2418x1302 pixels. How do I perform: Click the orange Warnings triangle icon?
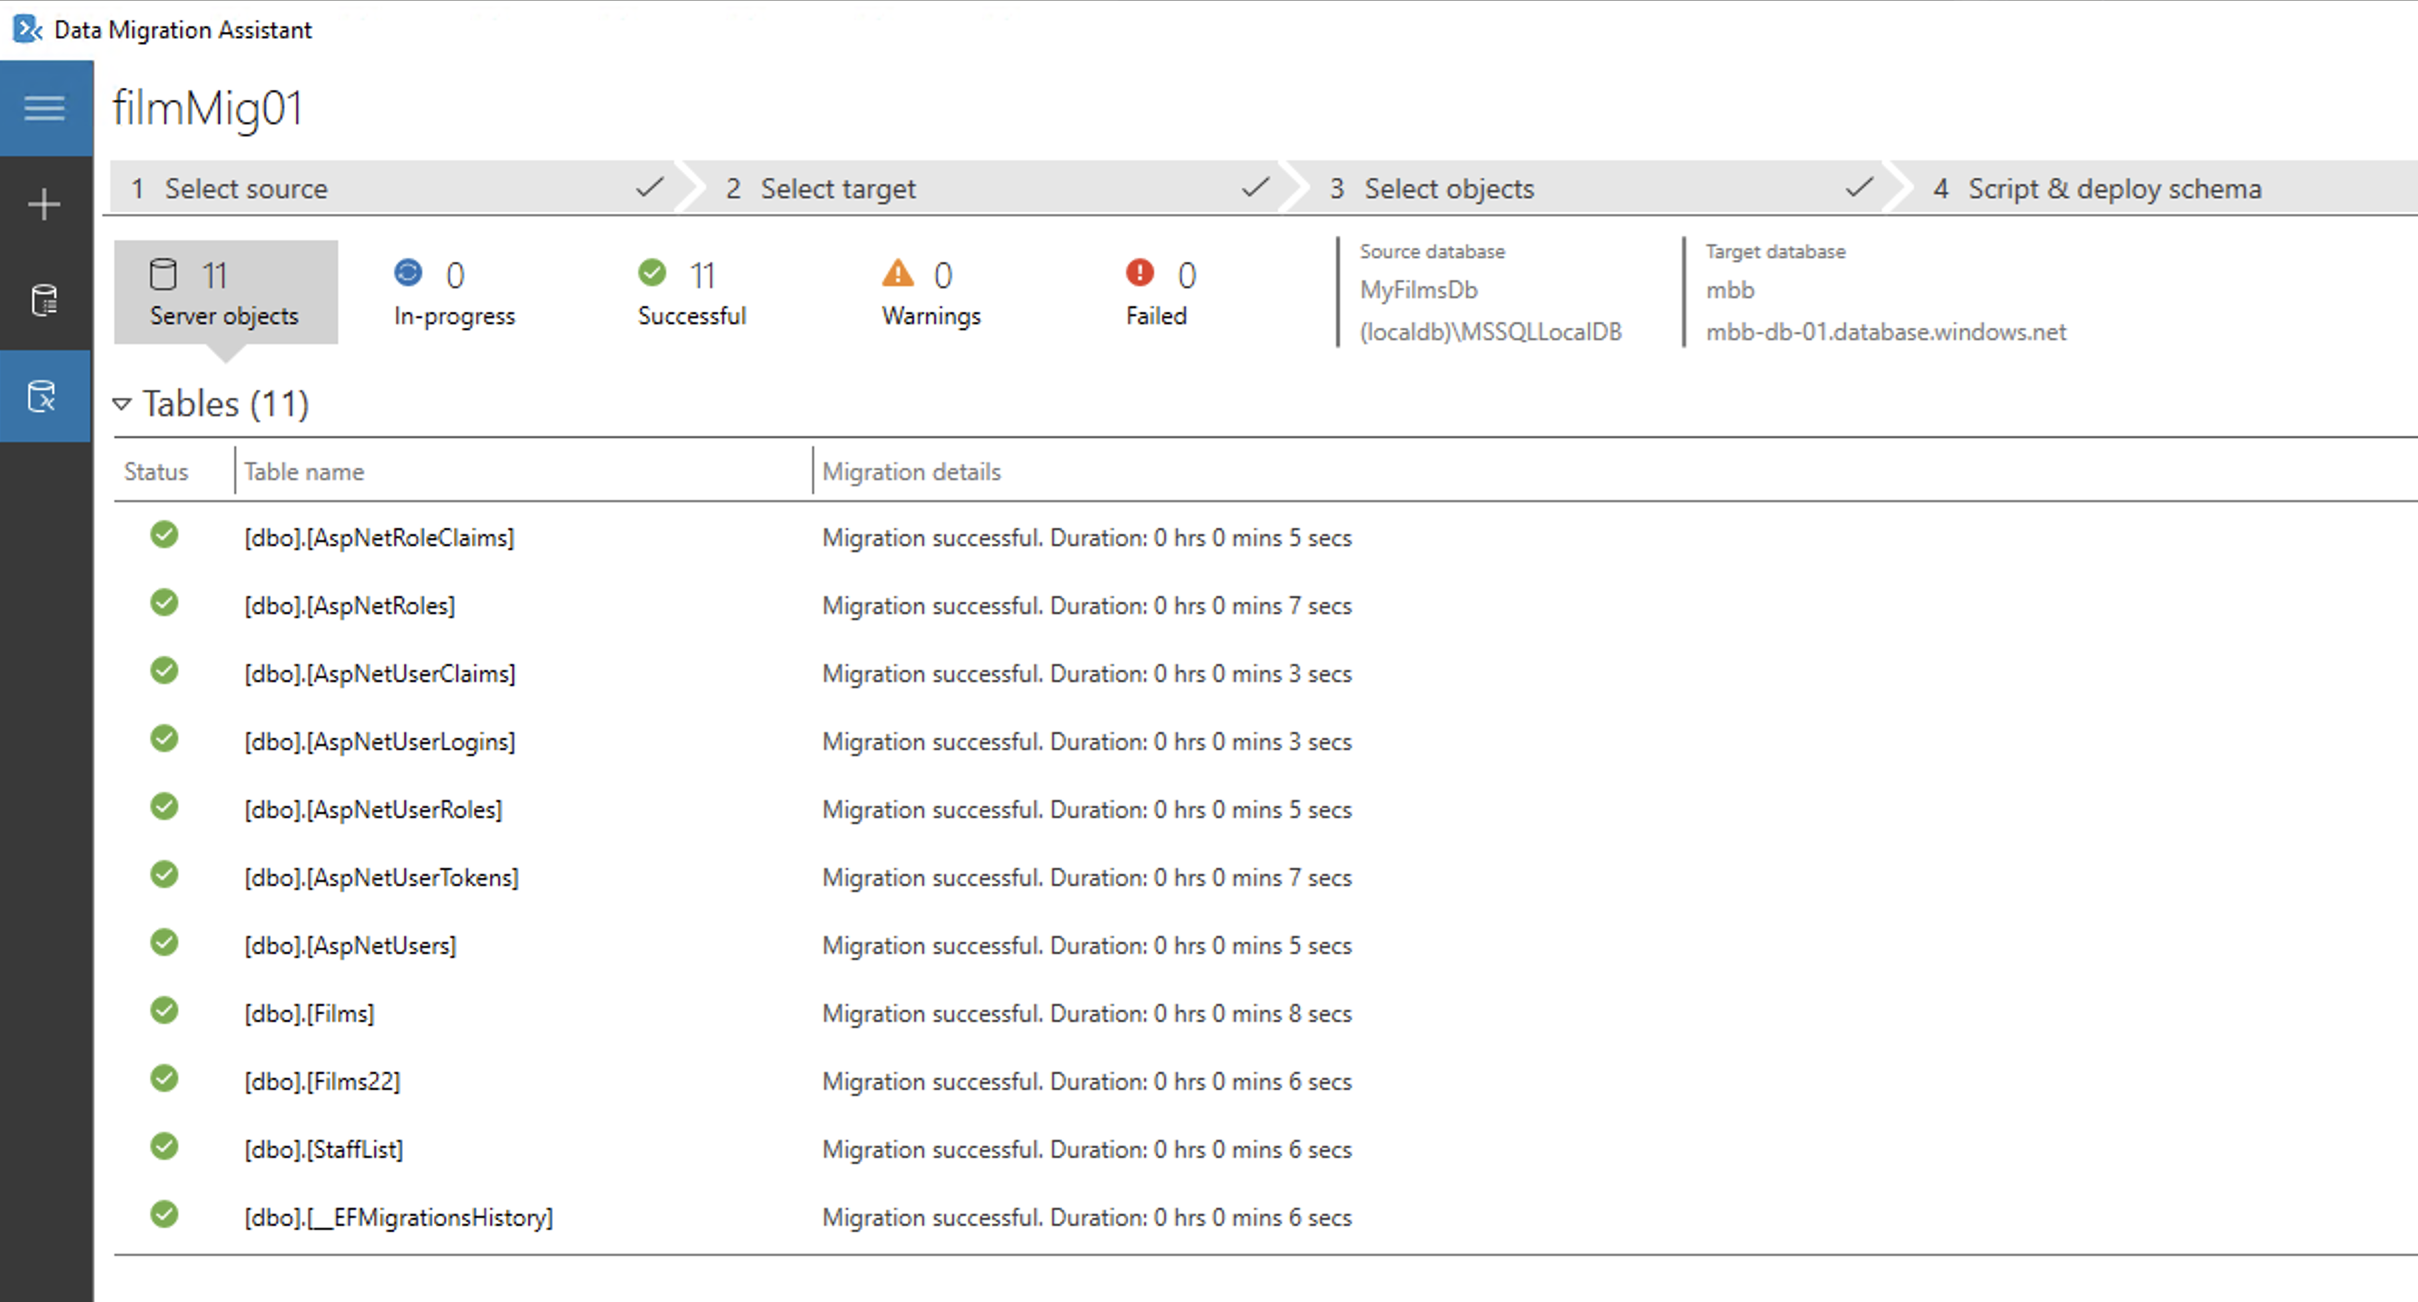(x=897, y=272)
